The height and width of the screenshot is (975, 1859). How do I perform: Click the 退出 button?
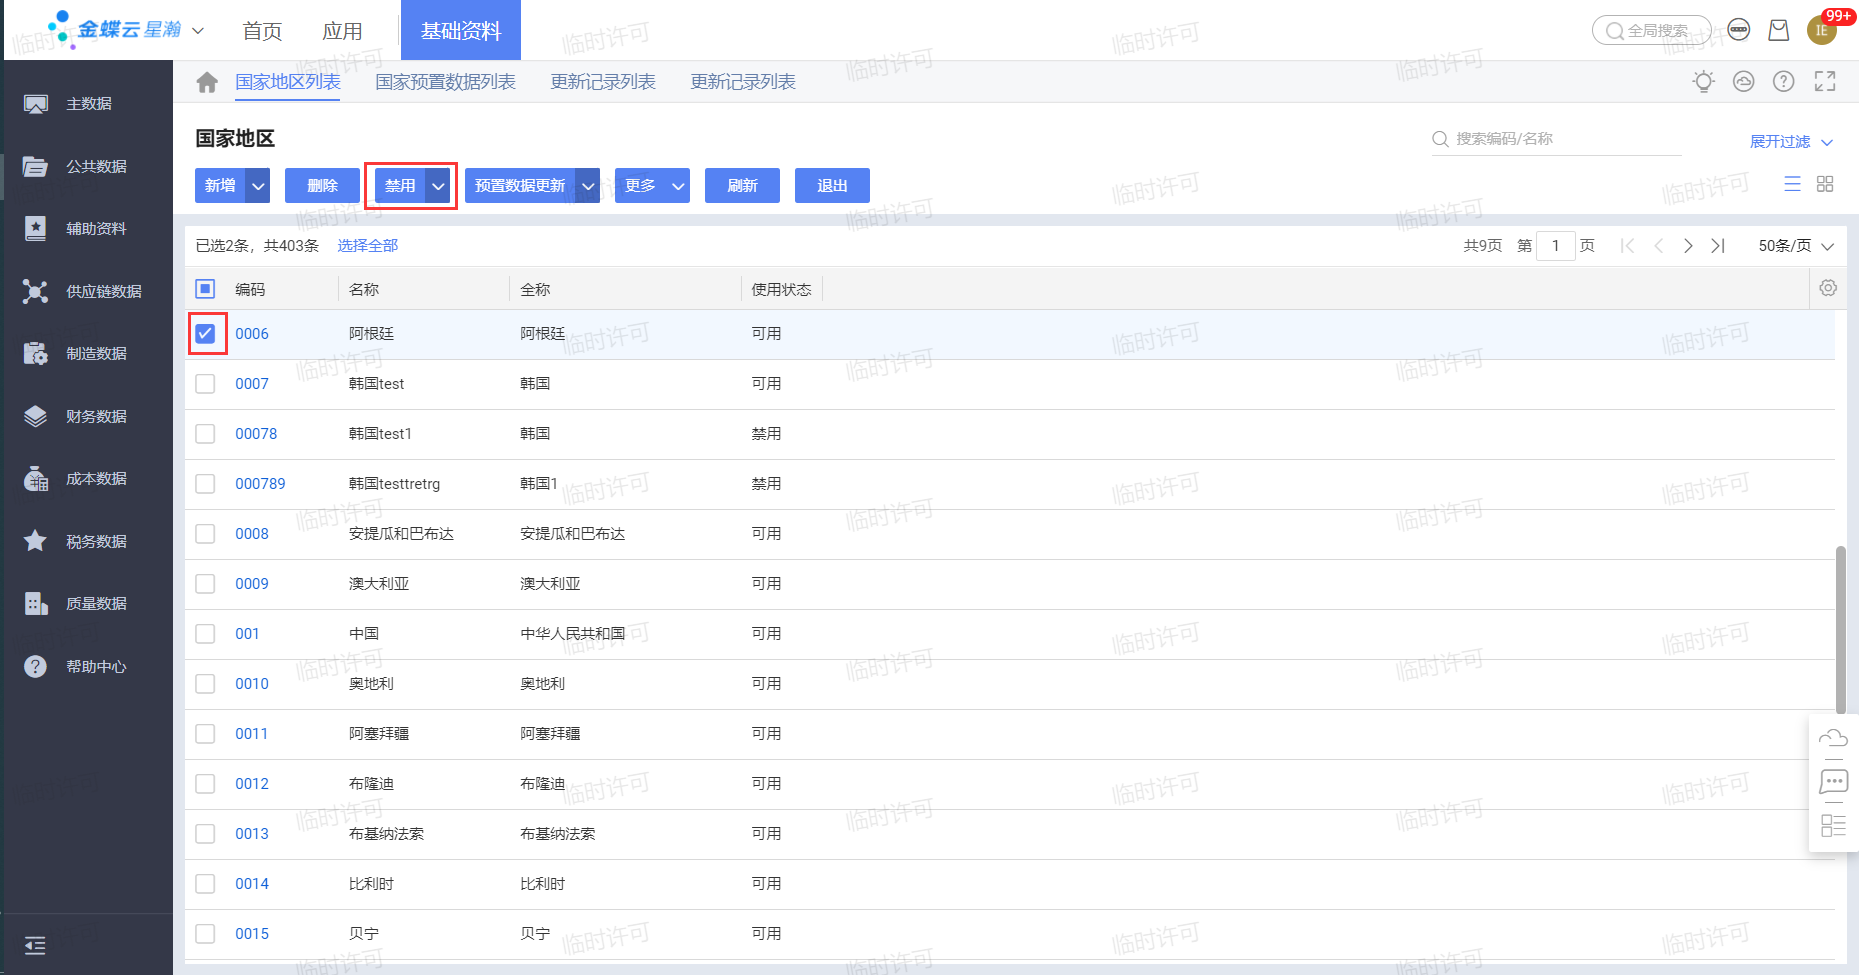832,186
